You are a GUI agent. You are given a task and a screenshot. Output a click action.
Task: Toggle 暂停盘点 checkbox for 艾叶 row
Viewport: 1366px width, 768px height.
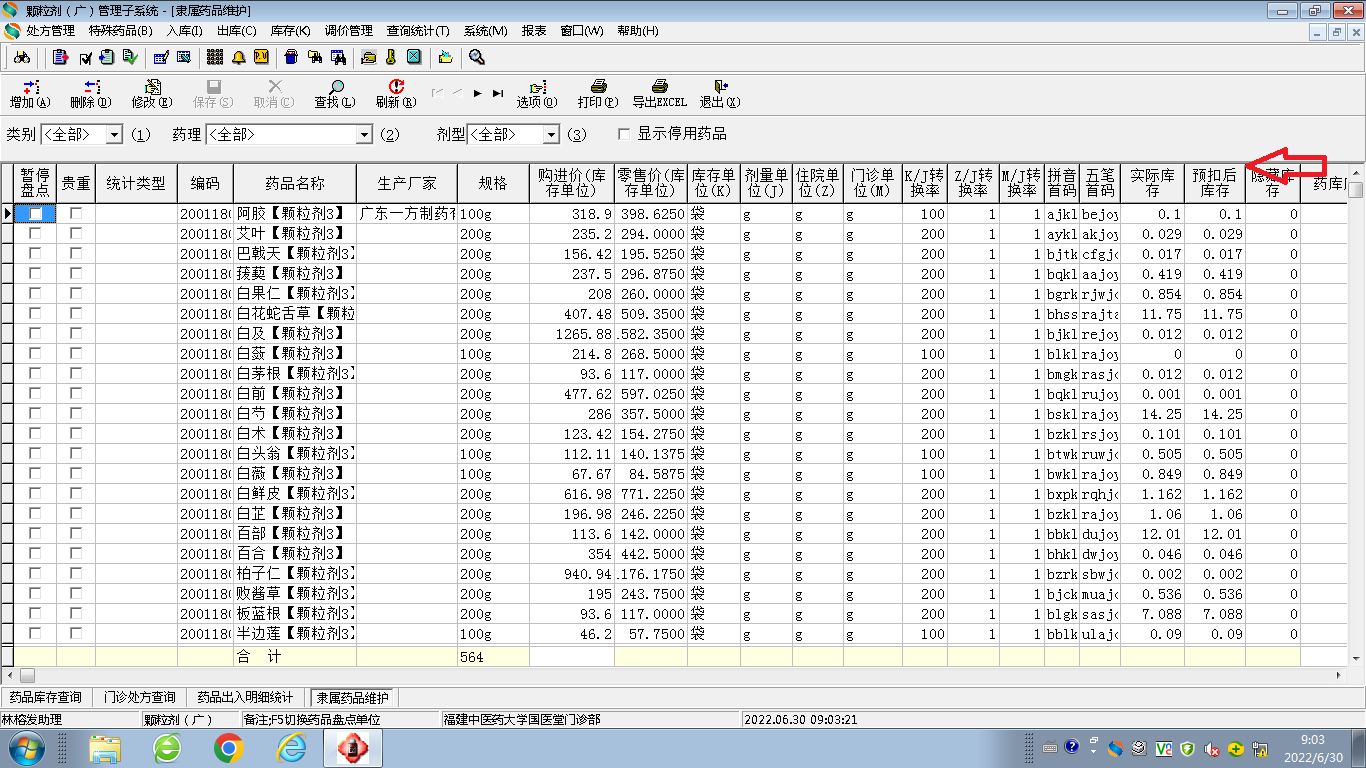pyautogui.click(x=36, y=234)
